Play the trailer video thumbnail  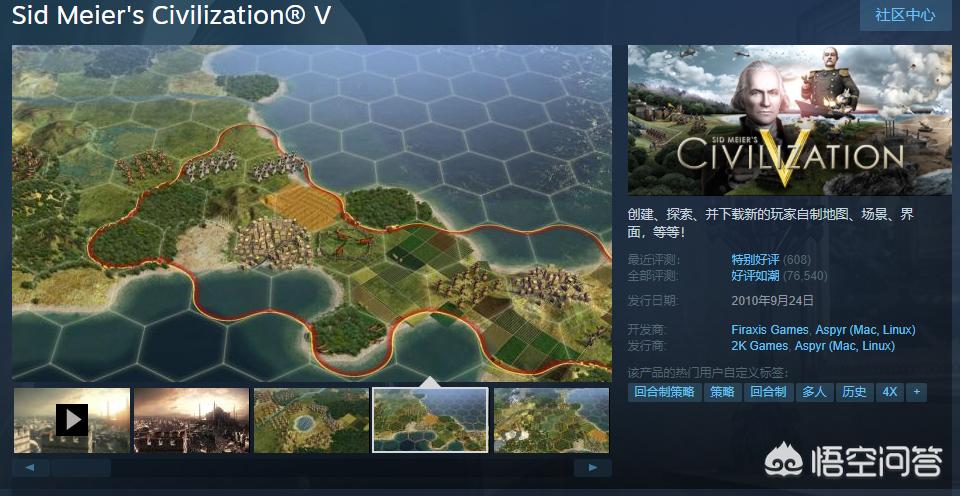(x=72, y=420)
